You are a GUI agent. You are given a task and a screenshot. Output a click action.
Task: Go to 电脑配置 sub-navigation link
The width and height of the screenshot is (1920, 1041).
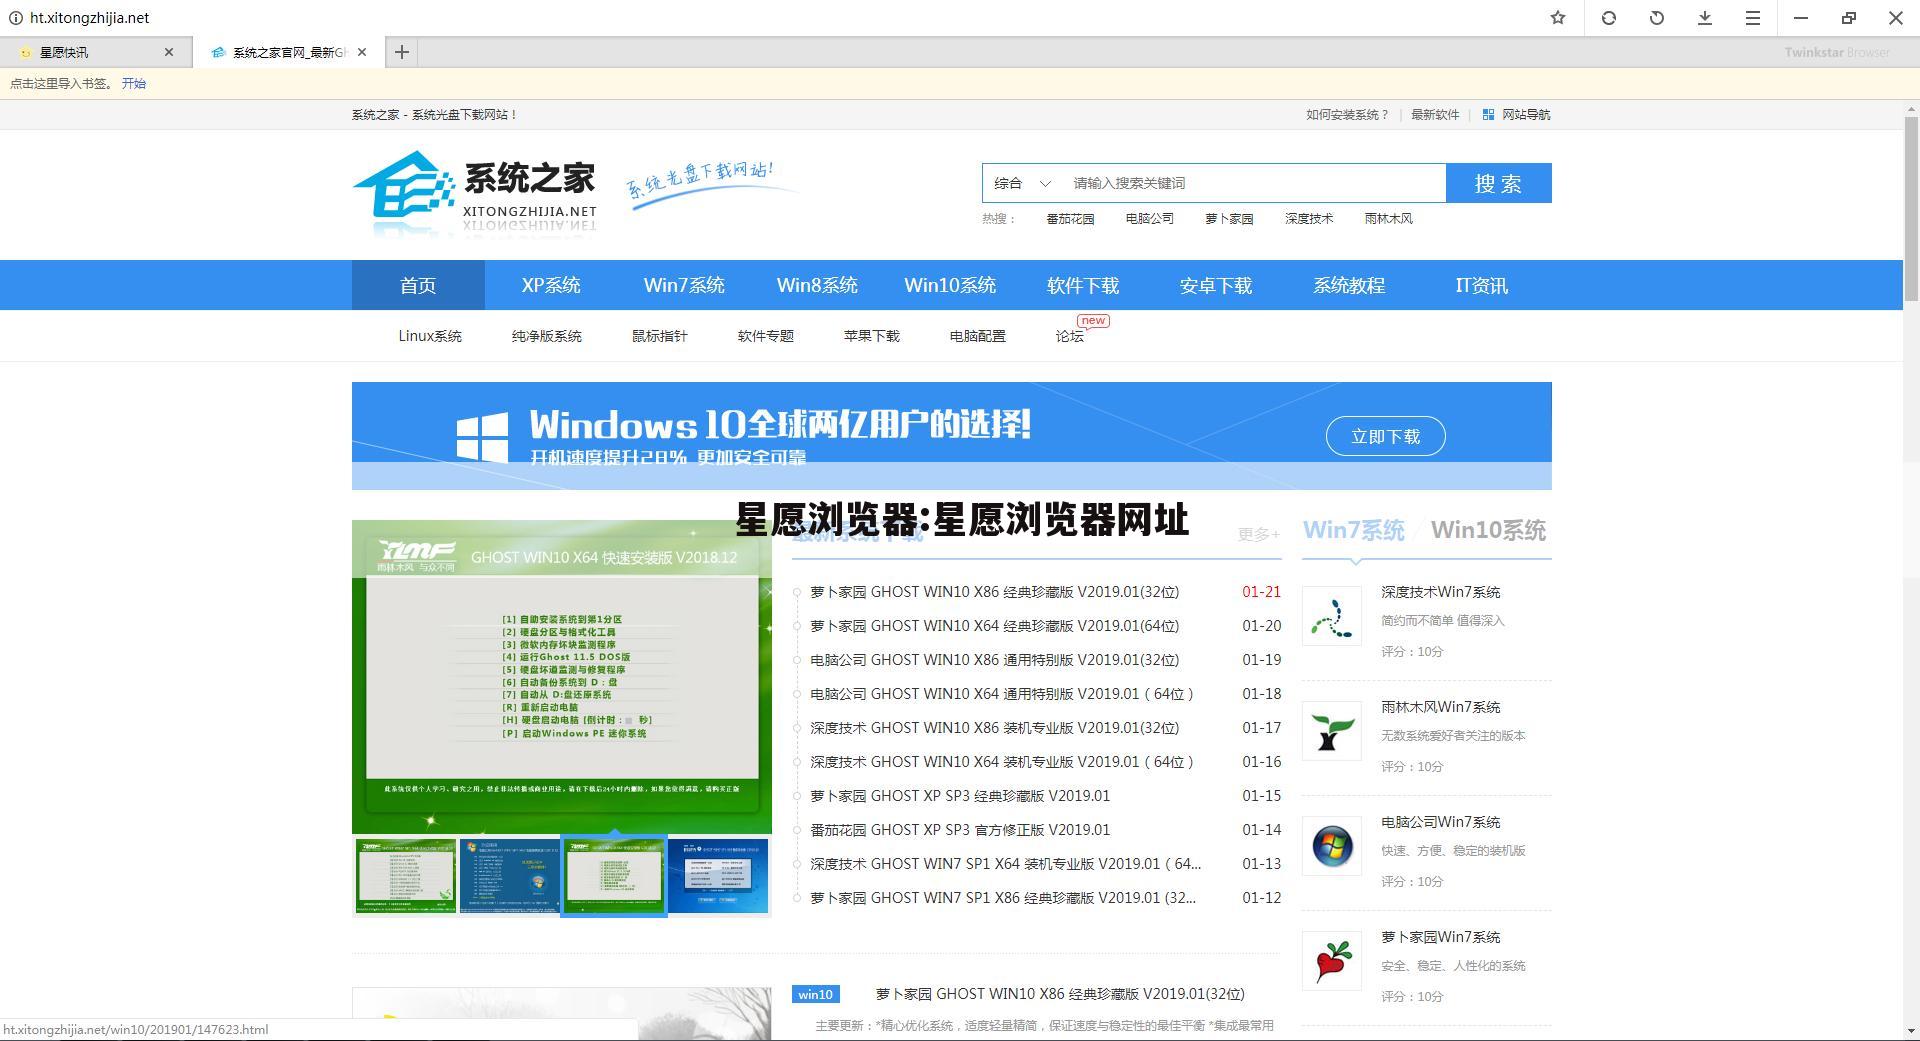(978, 336)
